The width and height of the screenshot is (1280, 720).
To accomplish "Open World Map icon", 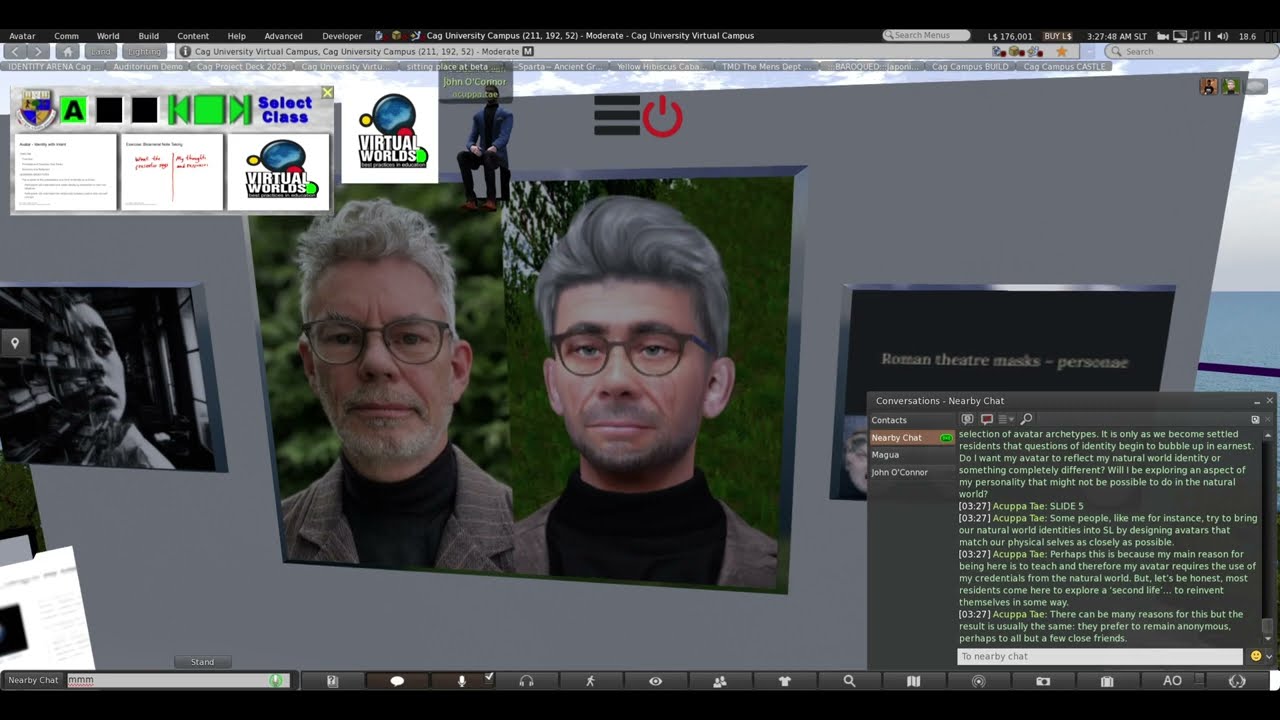I will pyautogui.click(x=913, y=681).
